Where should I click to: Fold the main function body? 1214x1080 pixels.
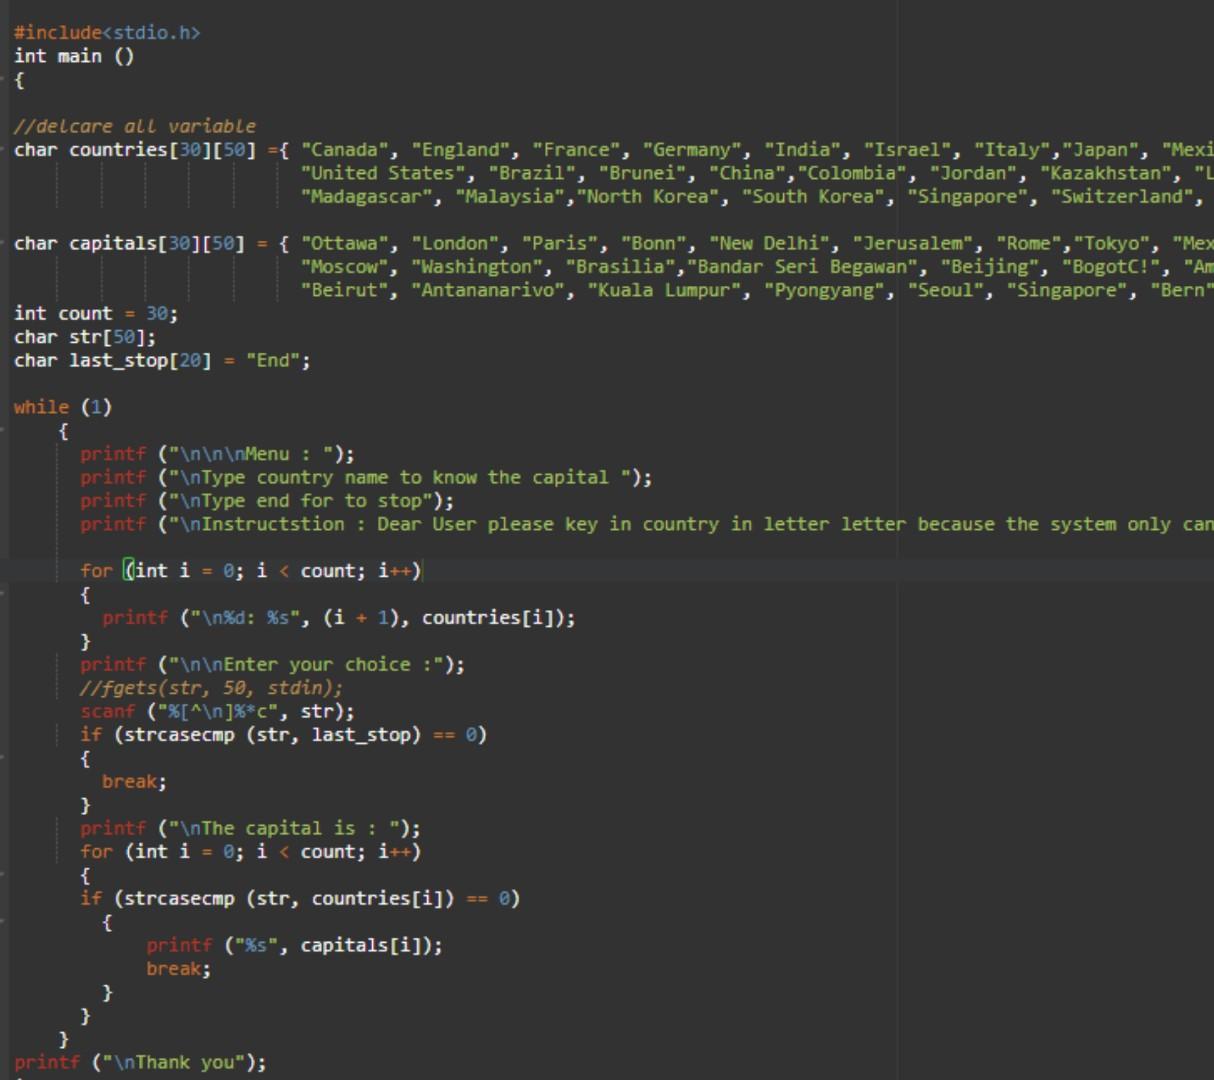pos(5,78)
